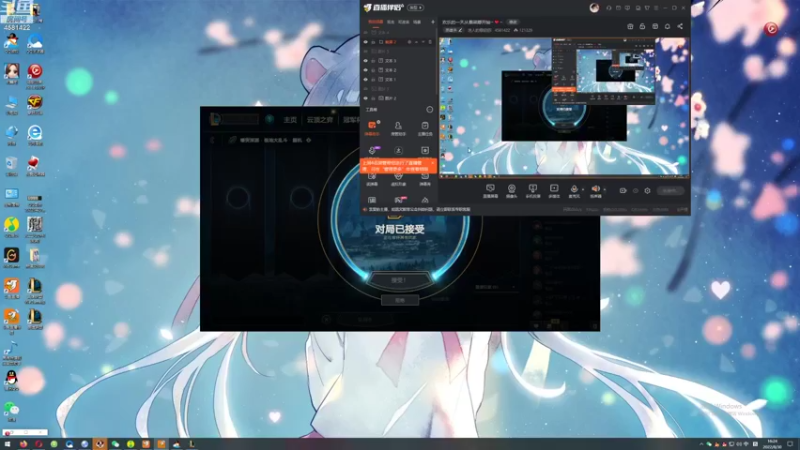Click the stream preview thumbnail
The width and height of the screenshot is (800, 450).
(564, 107)
